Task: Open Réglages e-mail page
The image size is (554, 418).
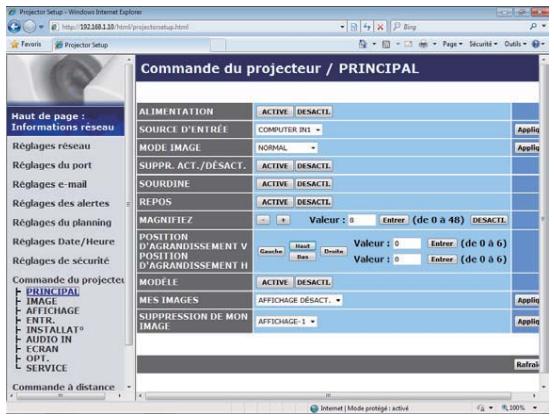Action: [49, 184]
